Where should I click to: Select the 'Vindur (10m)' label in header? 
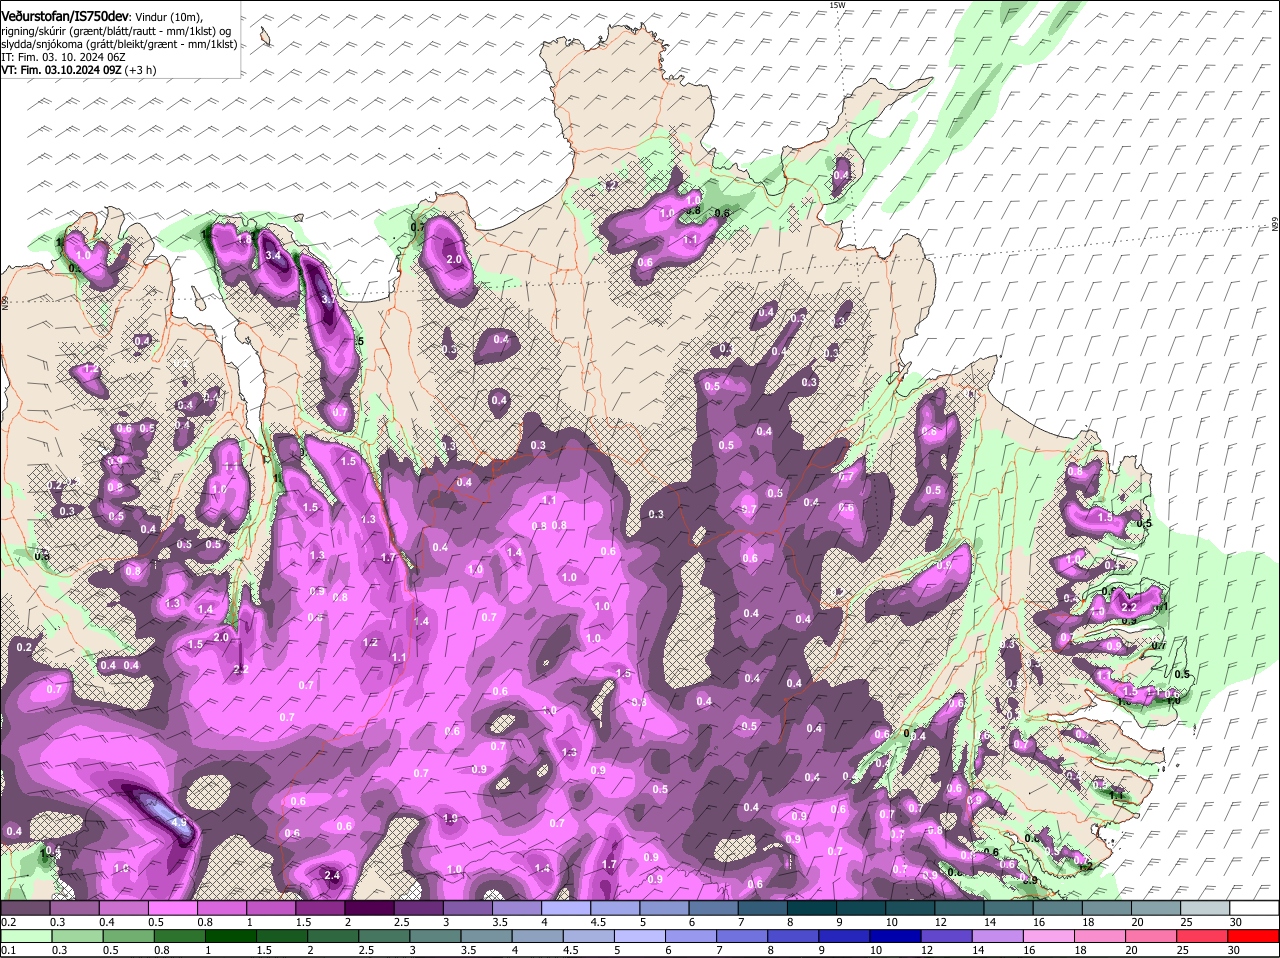[x=168, y=17]
